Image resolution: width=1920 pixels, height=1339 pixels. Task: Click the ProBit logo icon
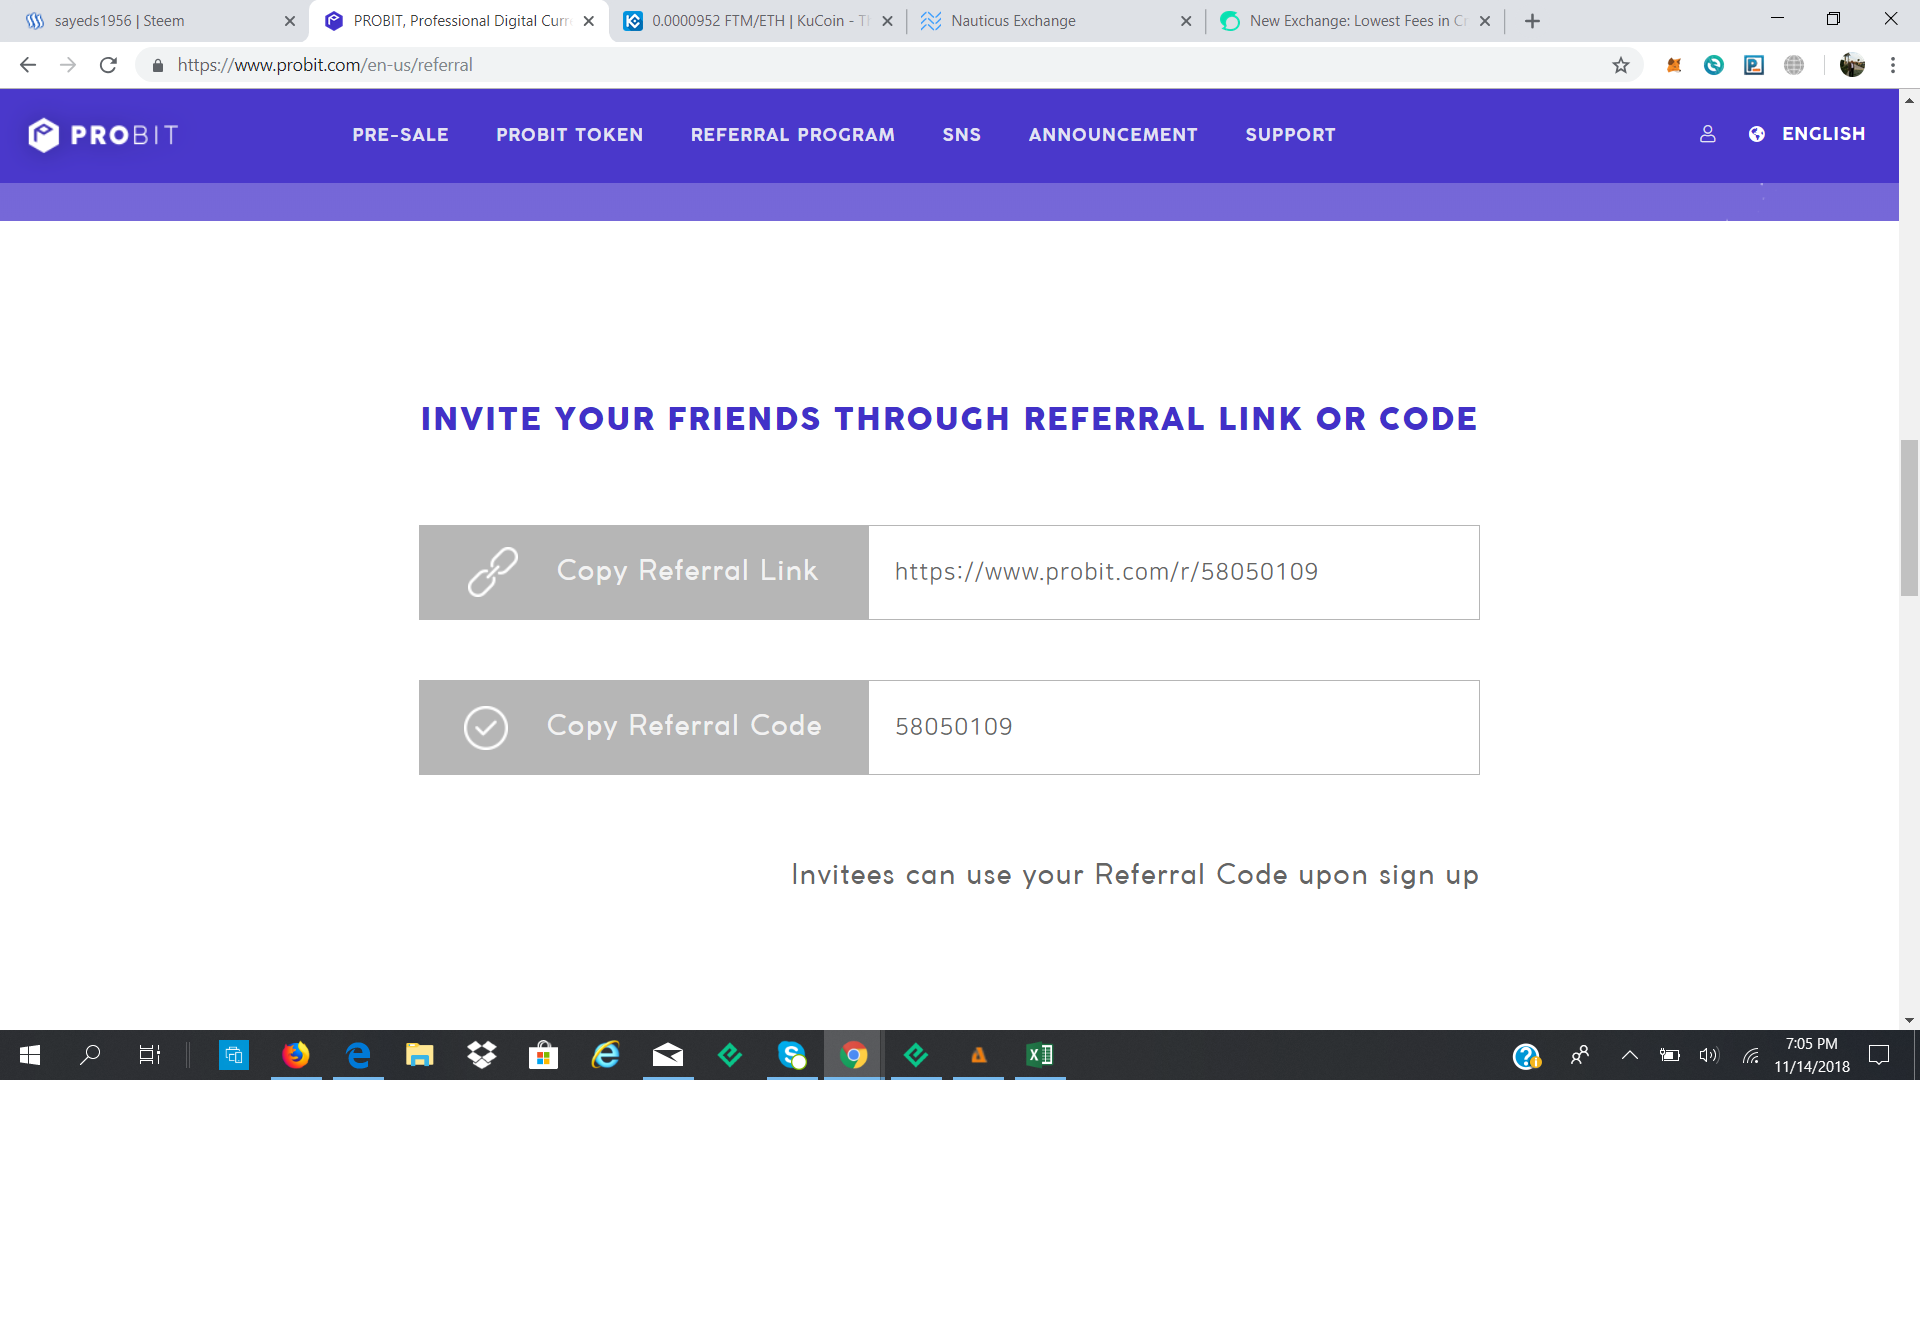coord(44,135)
